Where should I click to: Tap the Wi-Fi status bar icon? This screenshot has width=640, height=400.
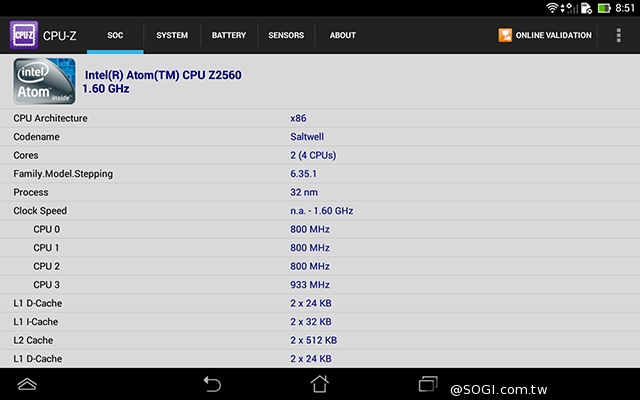click(x=552, y=8)
